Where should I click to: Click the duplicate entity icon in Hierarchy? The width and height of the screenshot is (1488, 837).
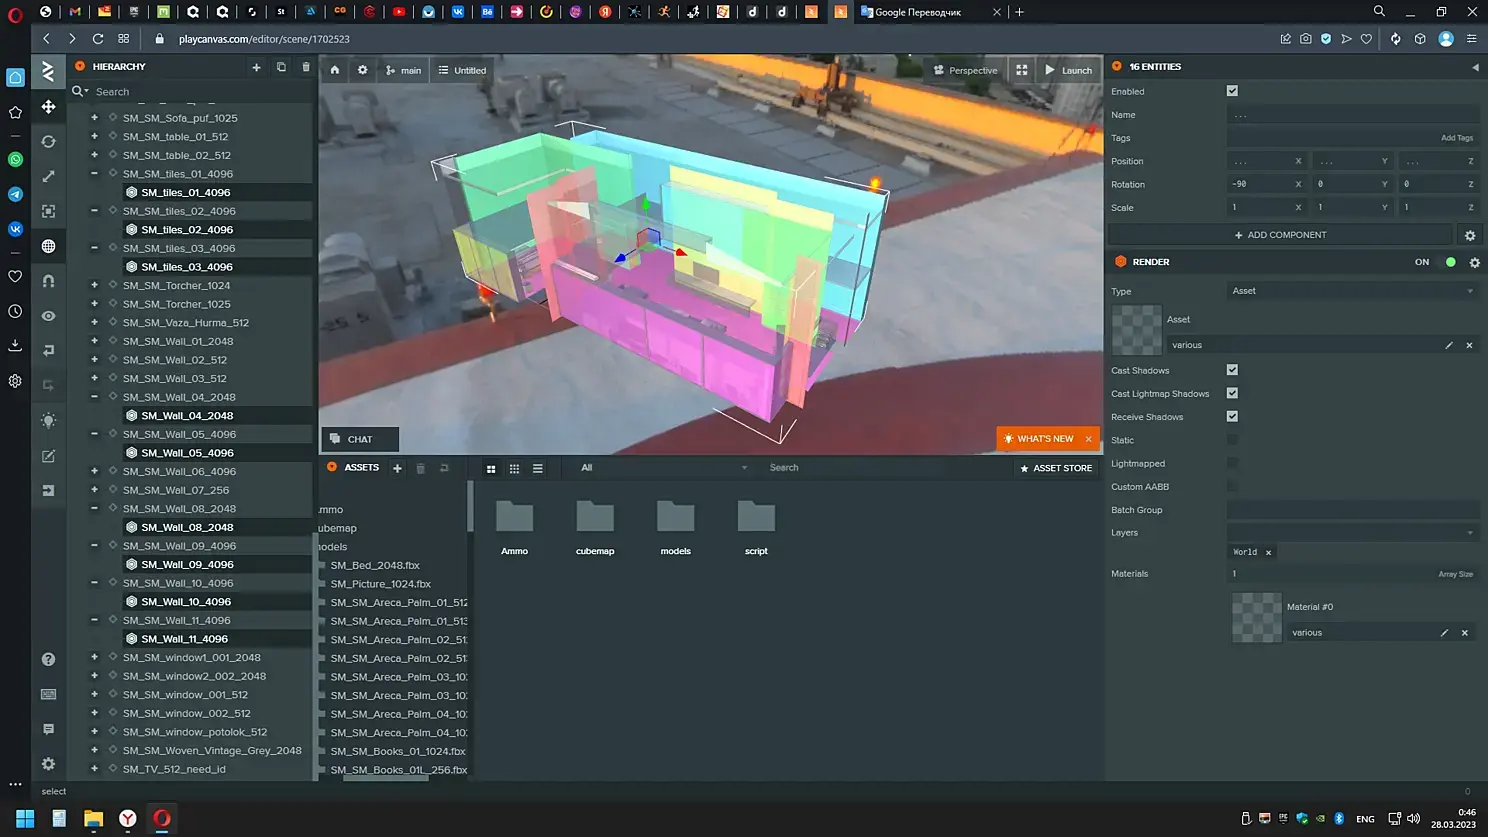point(281,67)
